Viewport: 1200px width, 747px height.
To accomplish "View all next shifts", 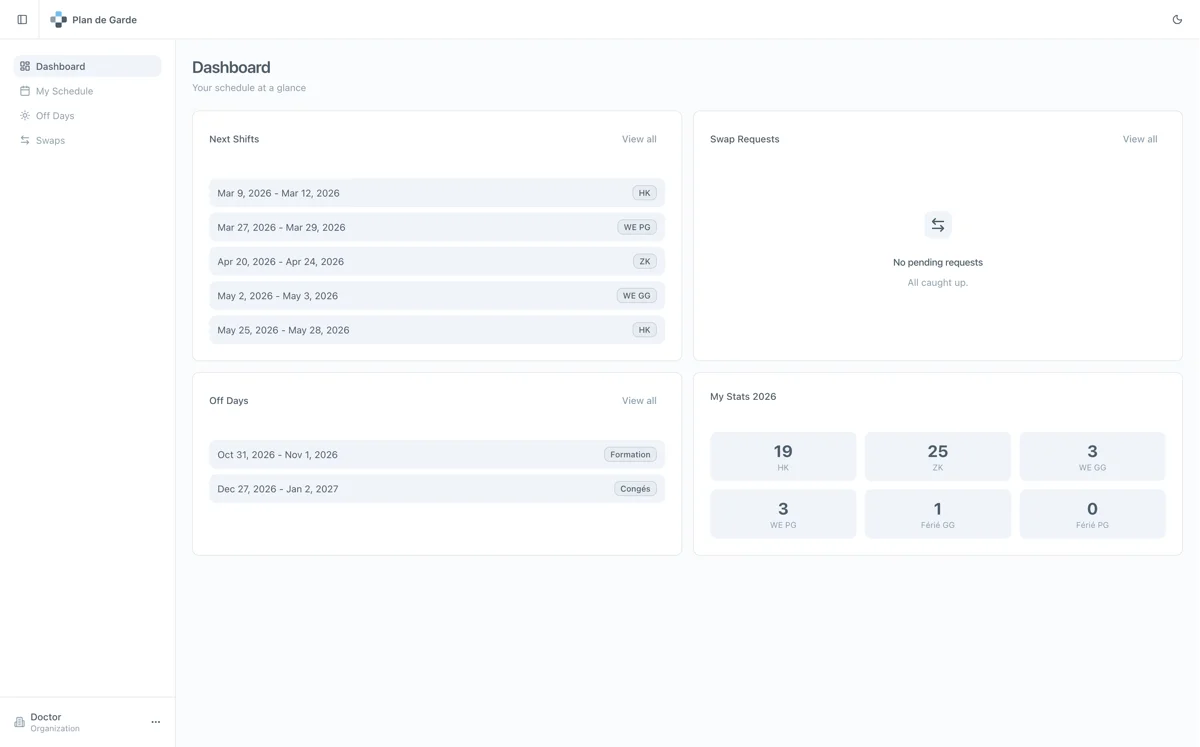I will (638, 139).
